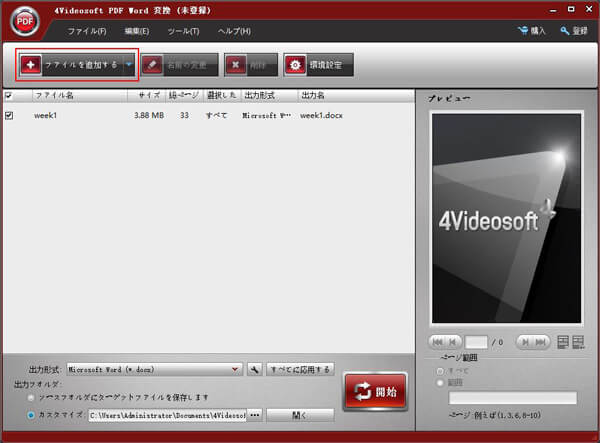The height and width of the screenshot is (443, 600).
Task: Uncheck the week1 file checkbox
Action: coord(9,115)
